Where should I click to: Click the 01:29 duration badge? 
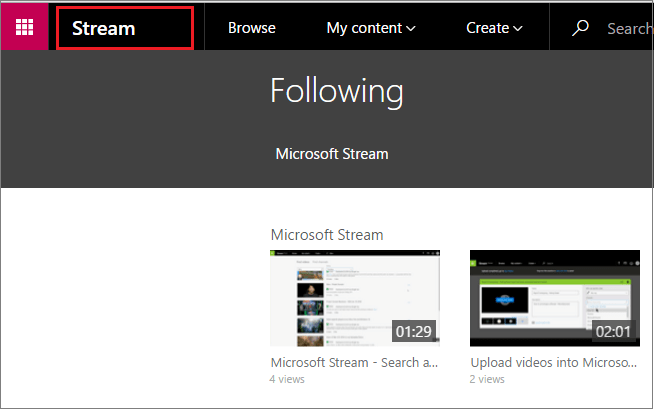414,332
